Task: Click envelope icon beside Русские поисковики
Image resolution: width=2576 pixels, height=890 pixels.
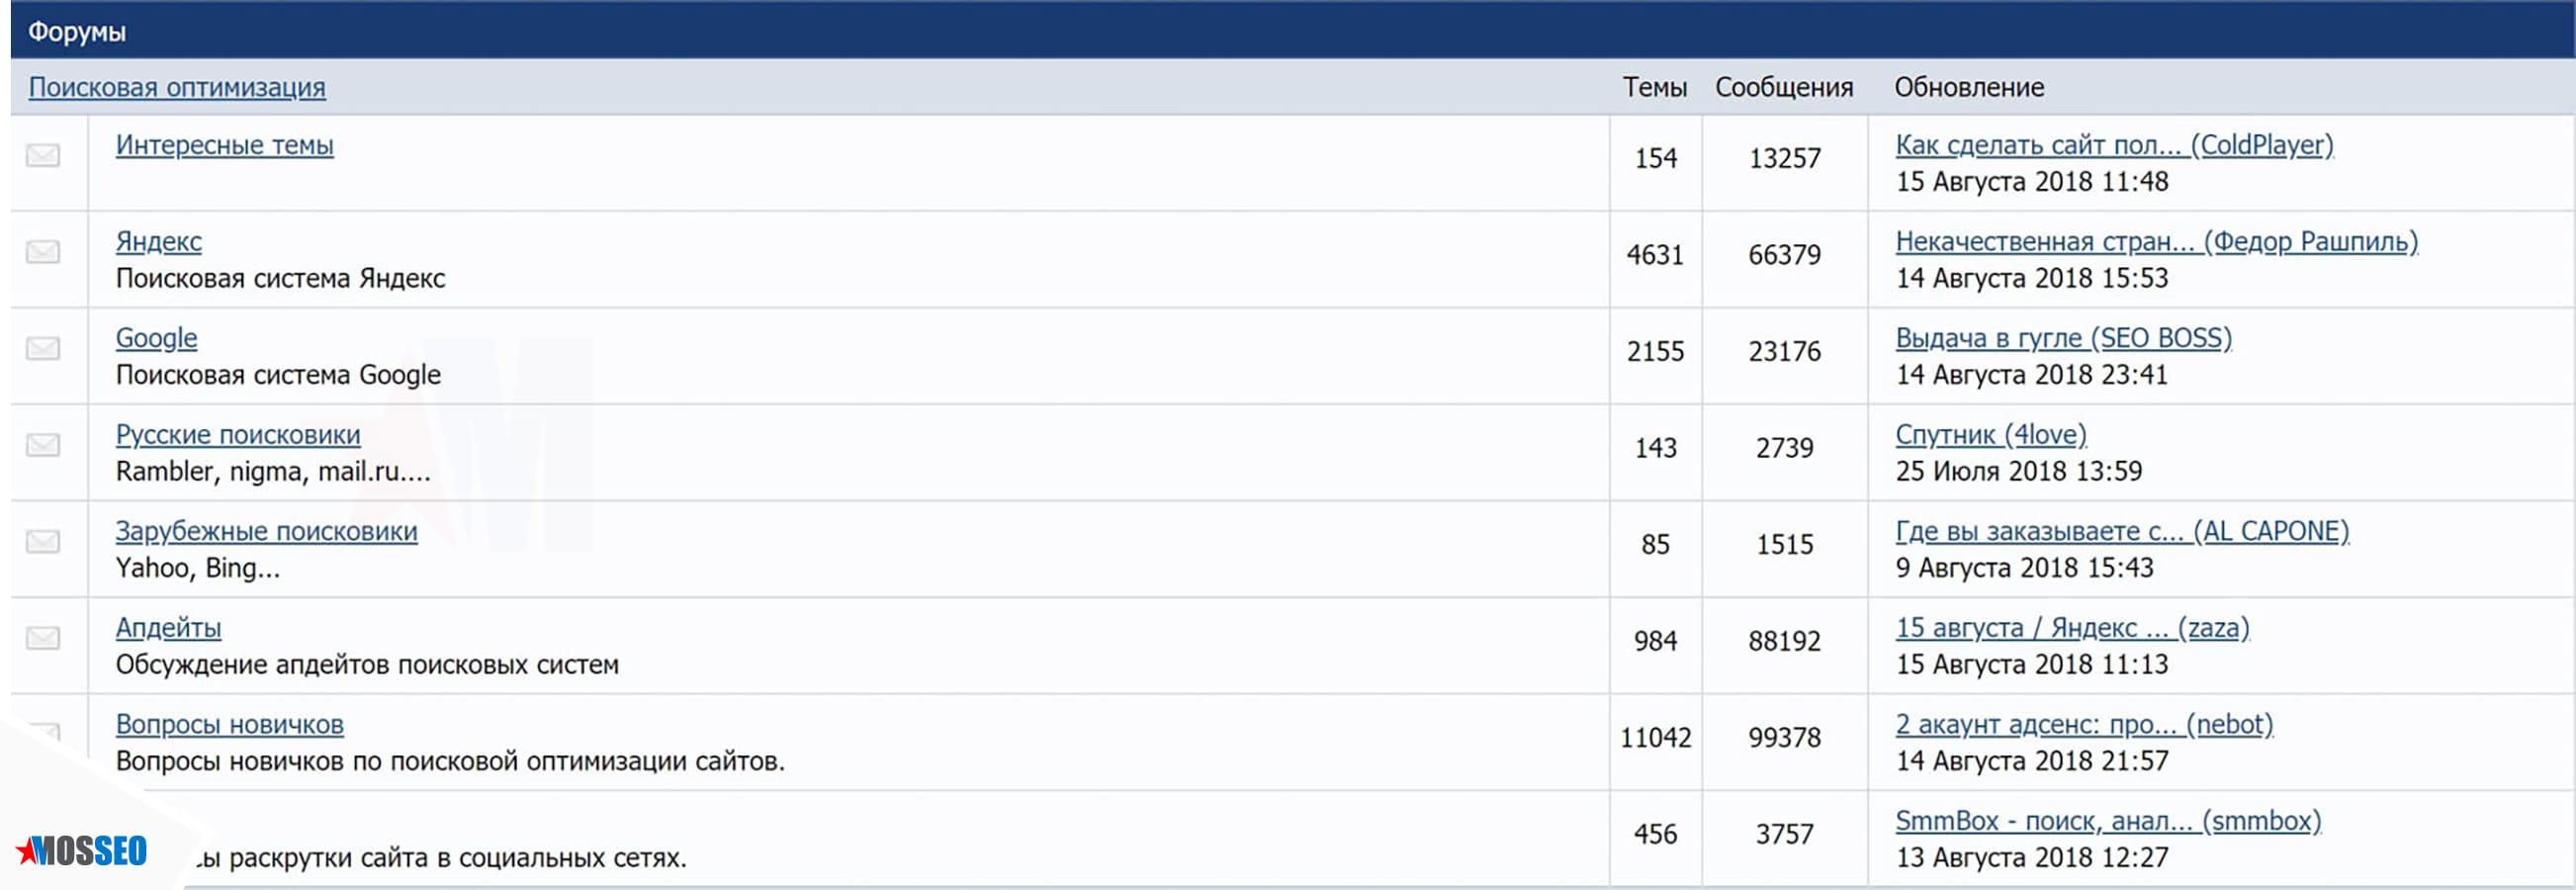Action: 42,445
